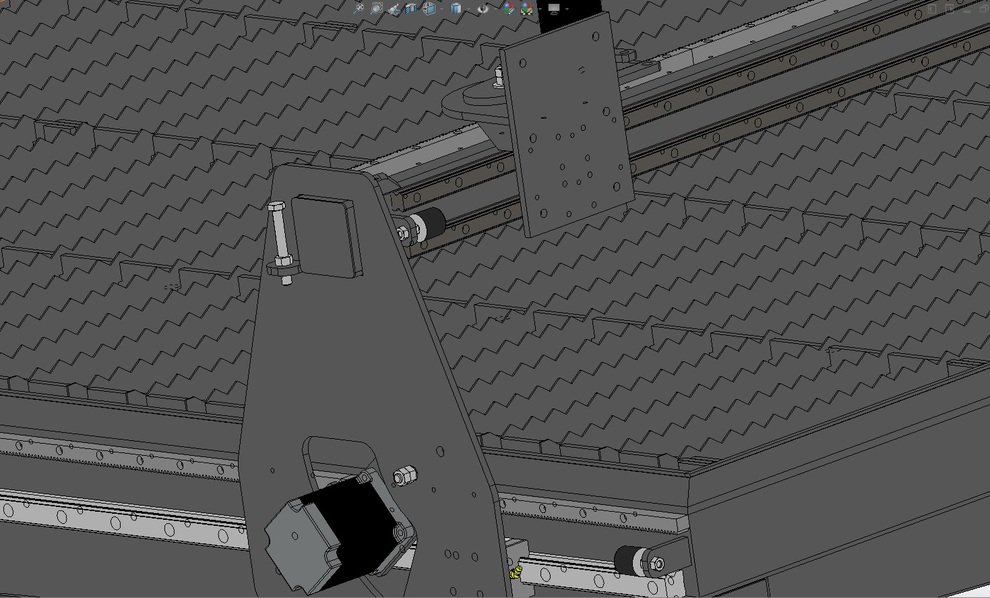Select the Zoom to Area tool
Screen dimensions: 990x598
[376, 8]
